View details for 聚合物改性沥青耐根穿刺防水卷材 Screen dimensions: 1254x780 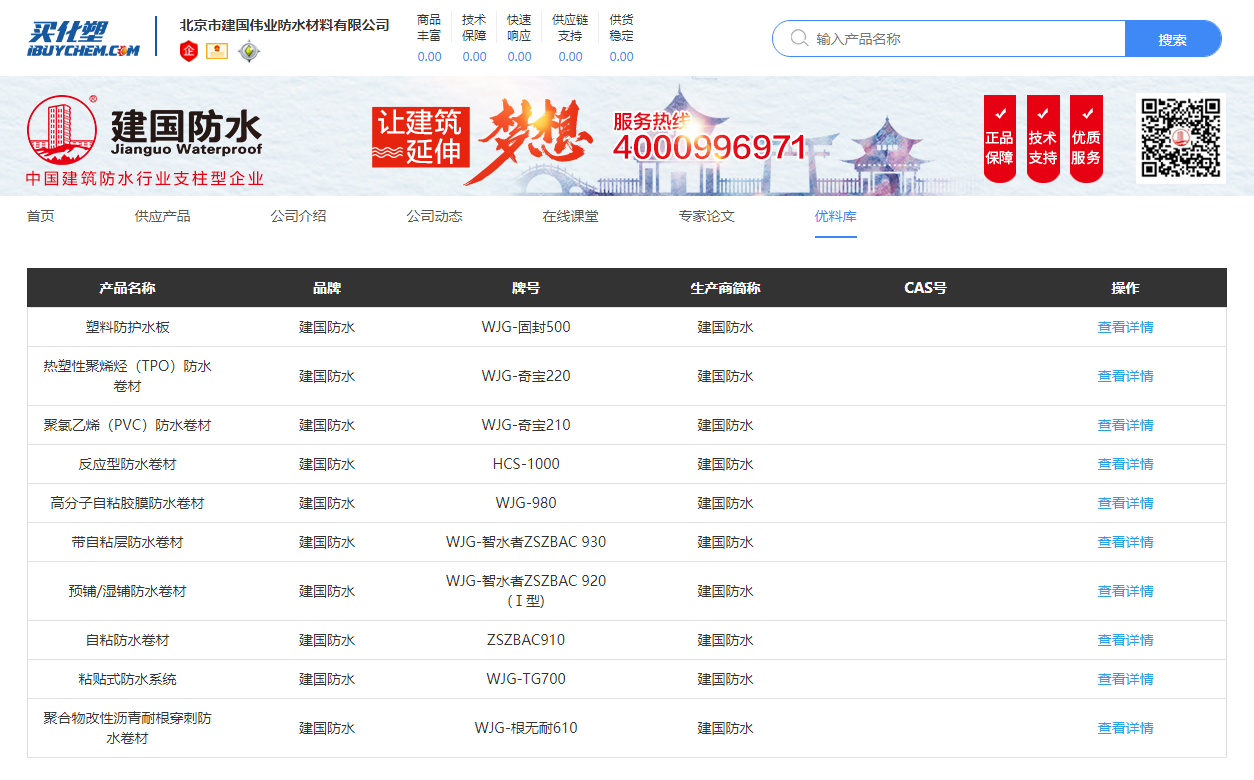1125,728
